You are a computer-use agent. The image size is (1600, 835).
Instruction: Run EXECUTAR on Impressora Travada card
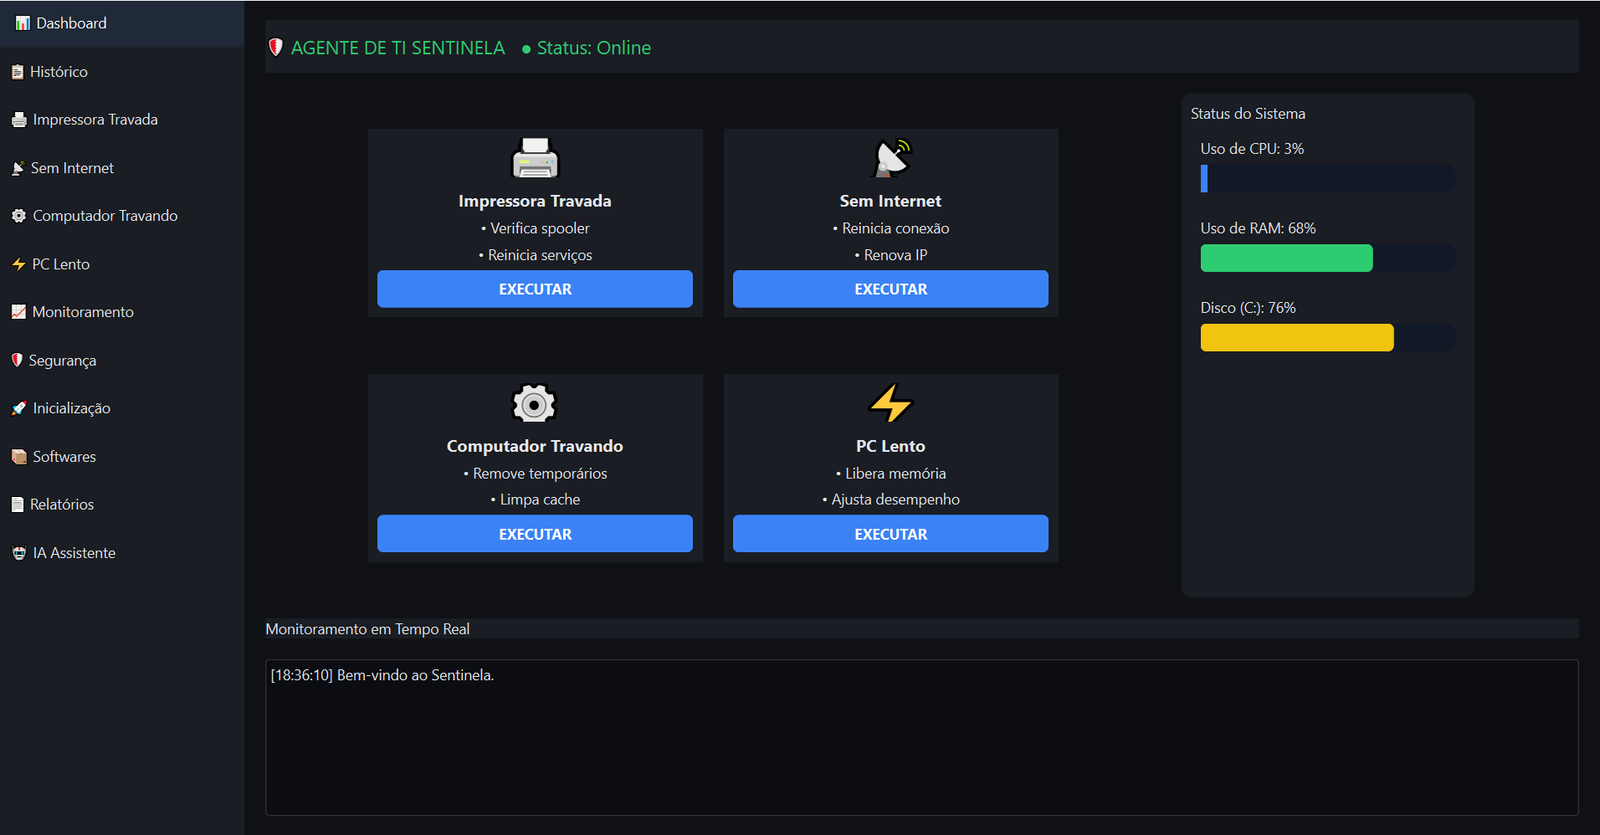click(535, 289)
